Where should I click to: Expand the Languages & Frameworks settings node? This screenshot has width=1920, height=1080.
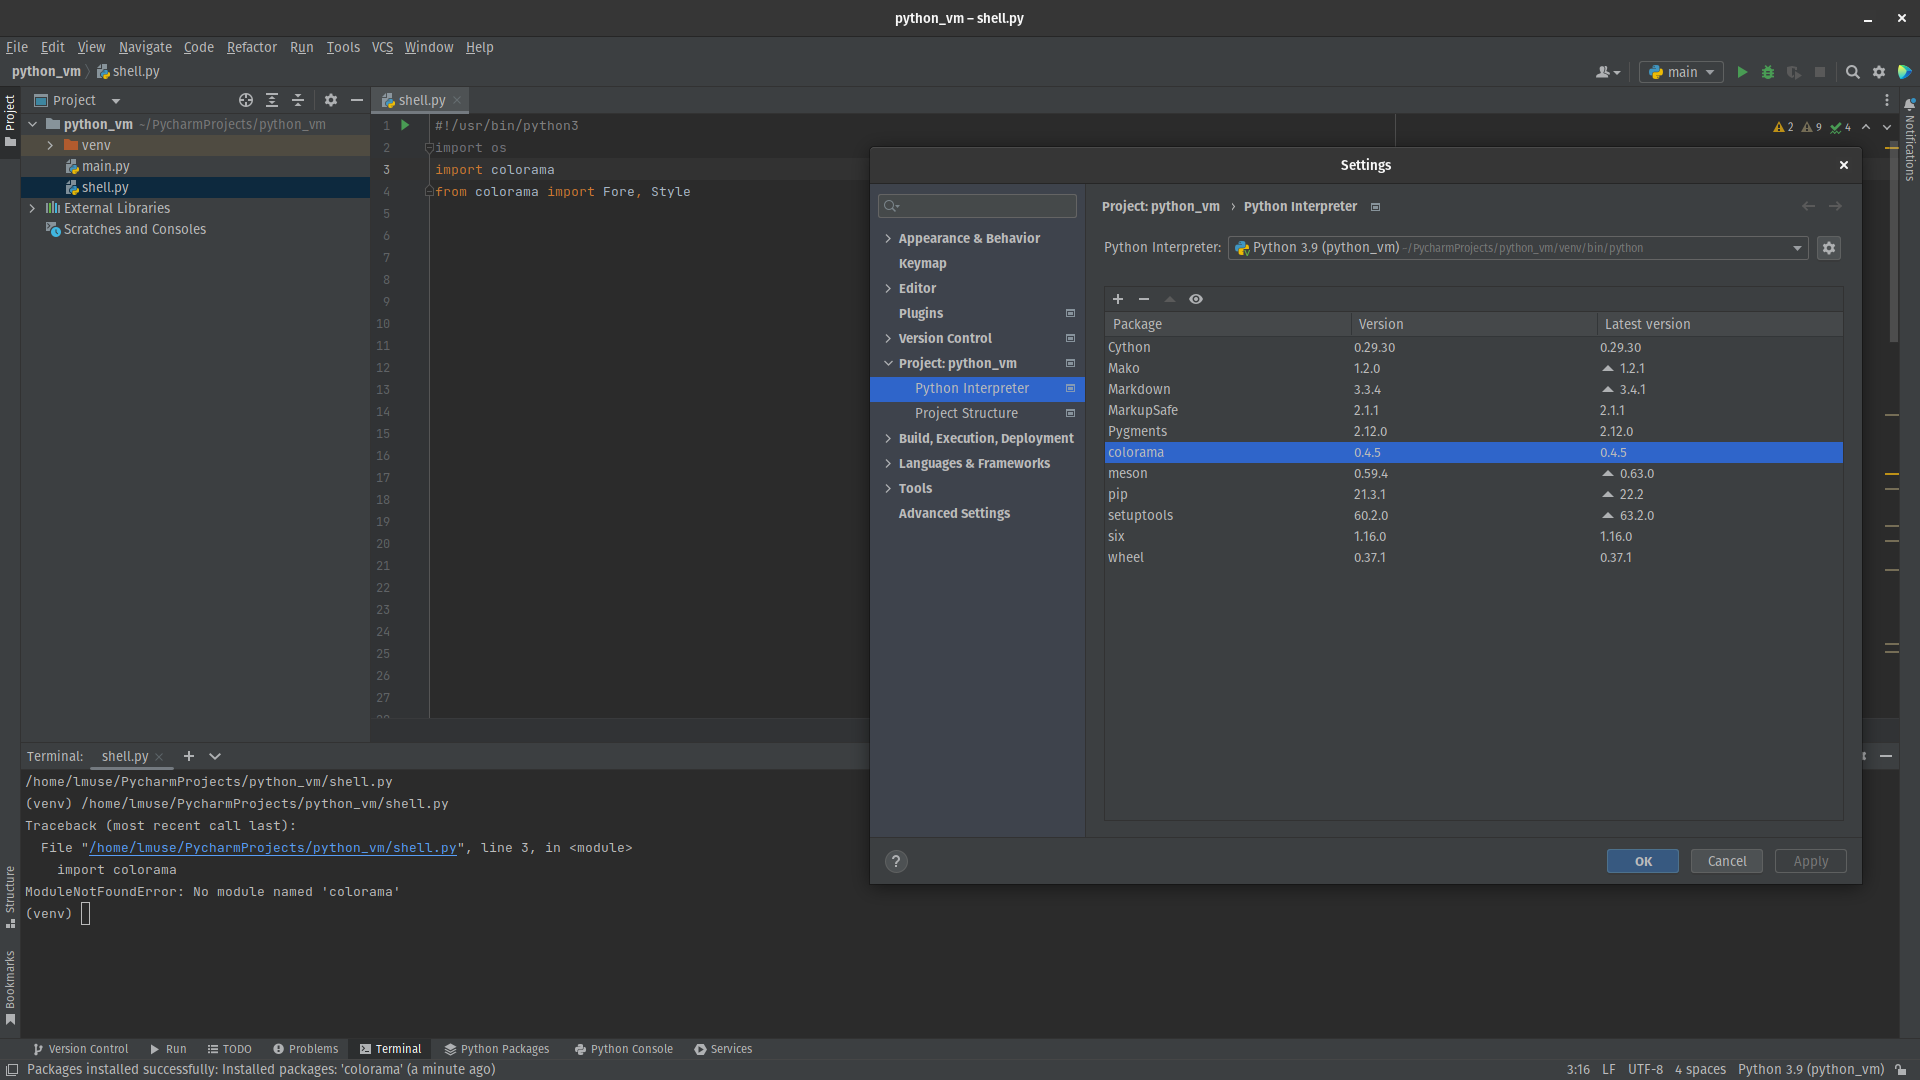[x=888, y=463]
